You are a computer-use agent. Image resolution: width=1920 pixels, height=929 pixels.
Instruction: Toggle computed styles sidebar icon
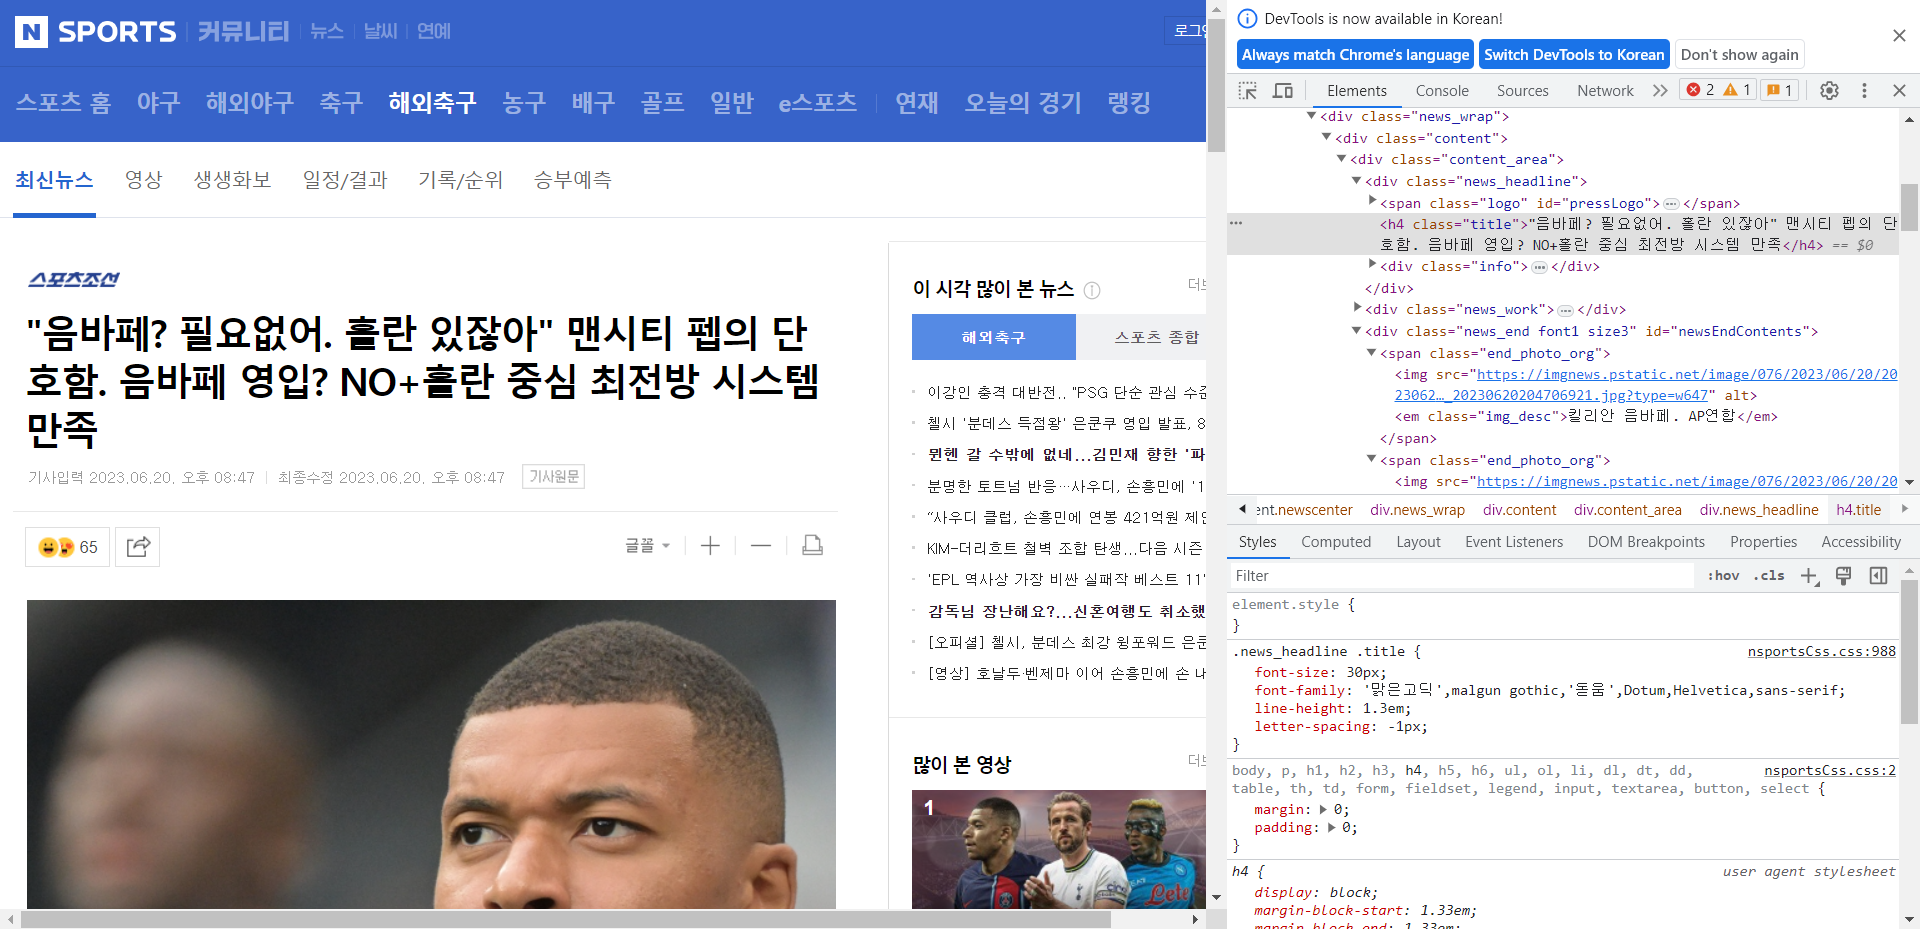pos(1878,575)
